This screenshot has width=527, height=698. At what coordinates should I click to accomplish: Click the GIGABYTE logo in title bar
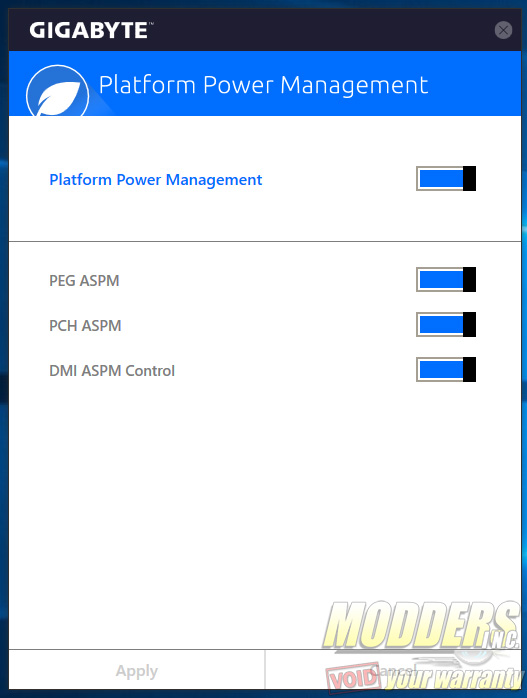coord(91,30)
